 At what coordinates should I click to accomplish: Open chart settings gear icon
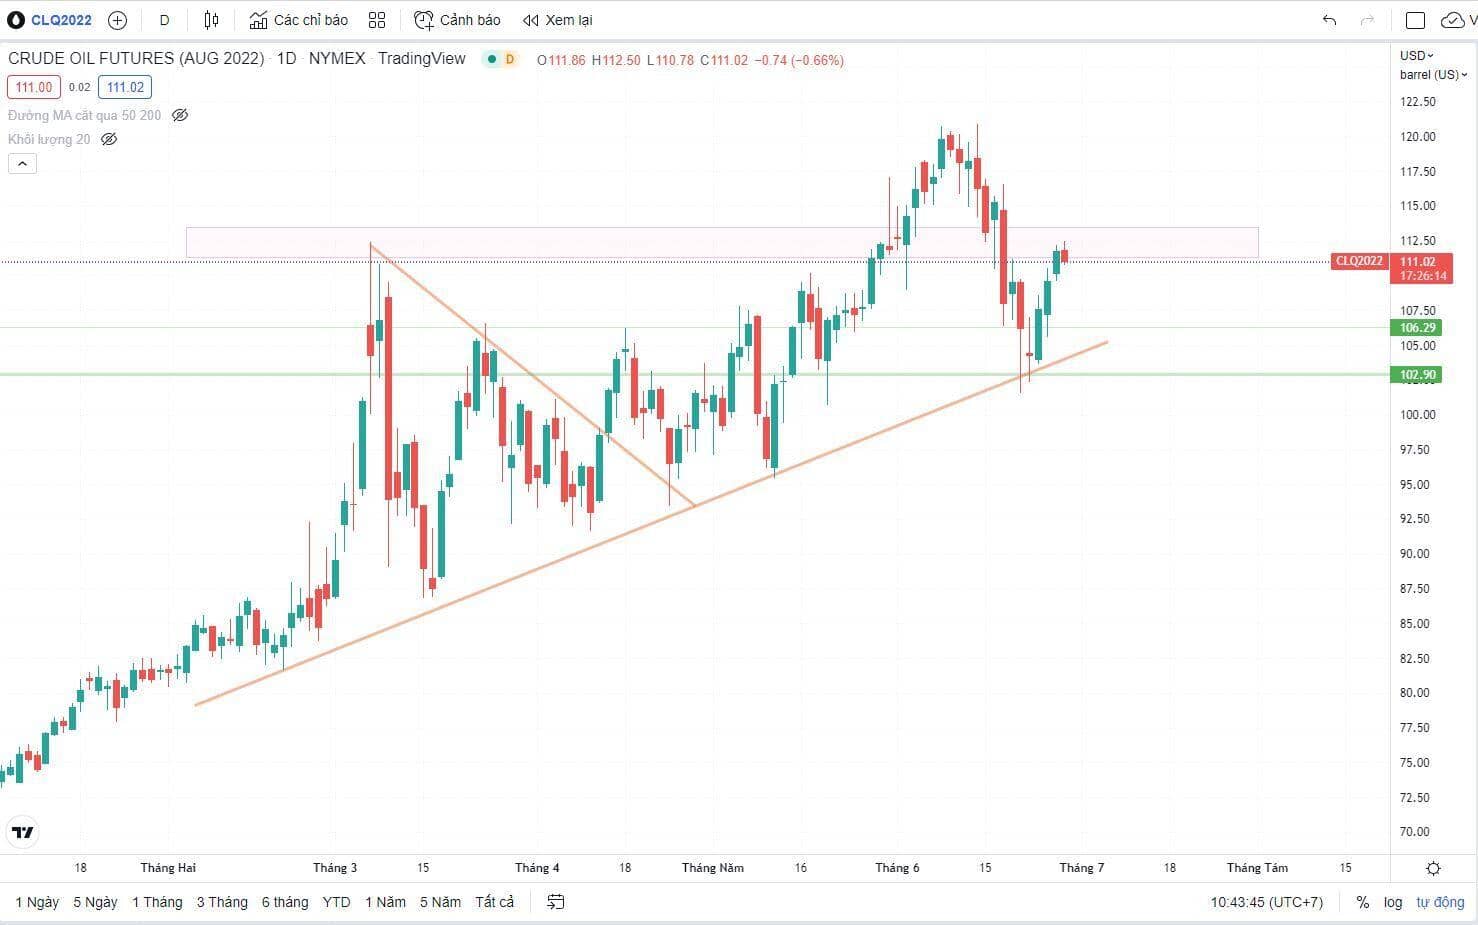coord(1433,868)
